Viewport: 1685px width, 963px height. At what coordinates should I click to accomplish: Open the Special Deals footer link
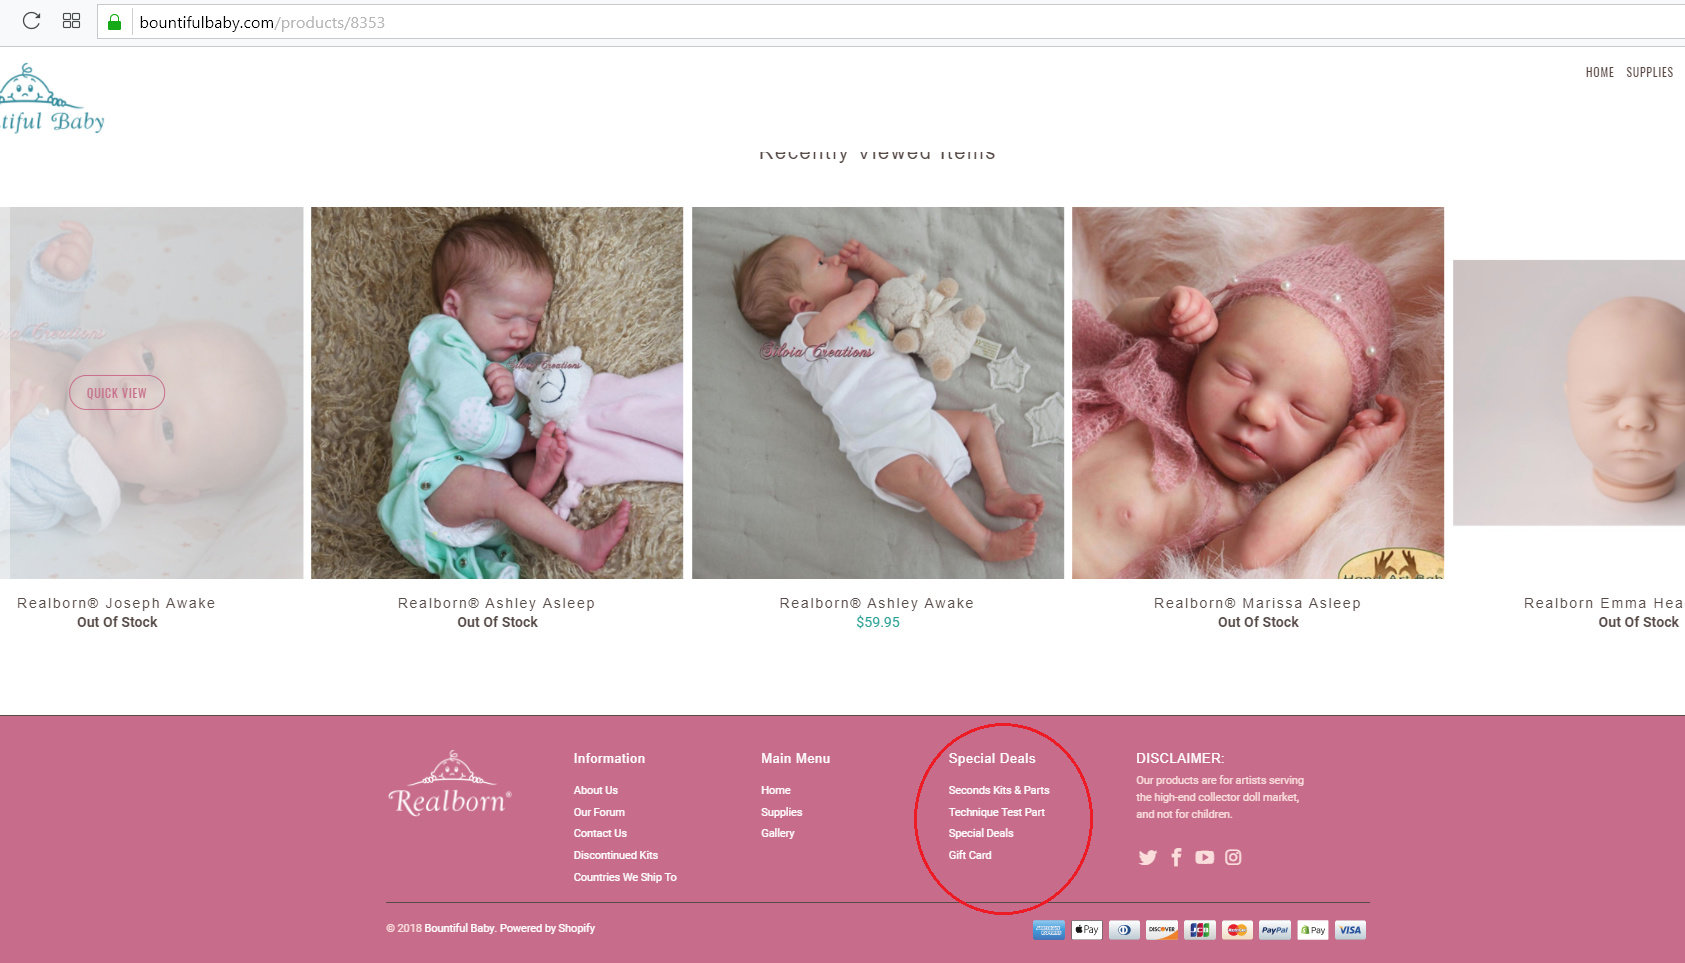[981, 833]
